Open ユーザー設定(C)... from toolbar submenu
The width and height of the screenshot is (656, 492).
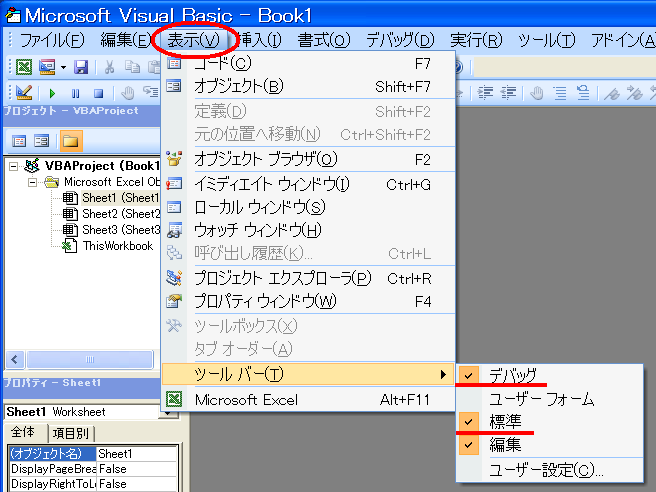[x=550, y=470]
